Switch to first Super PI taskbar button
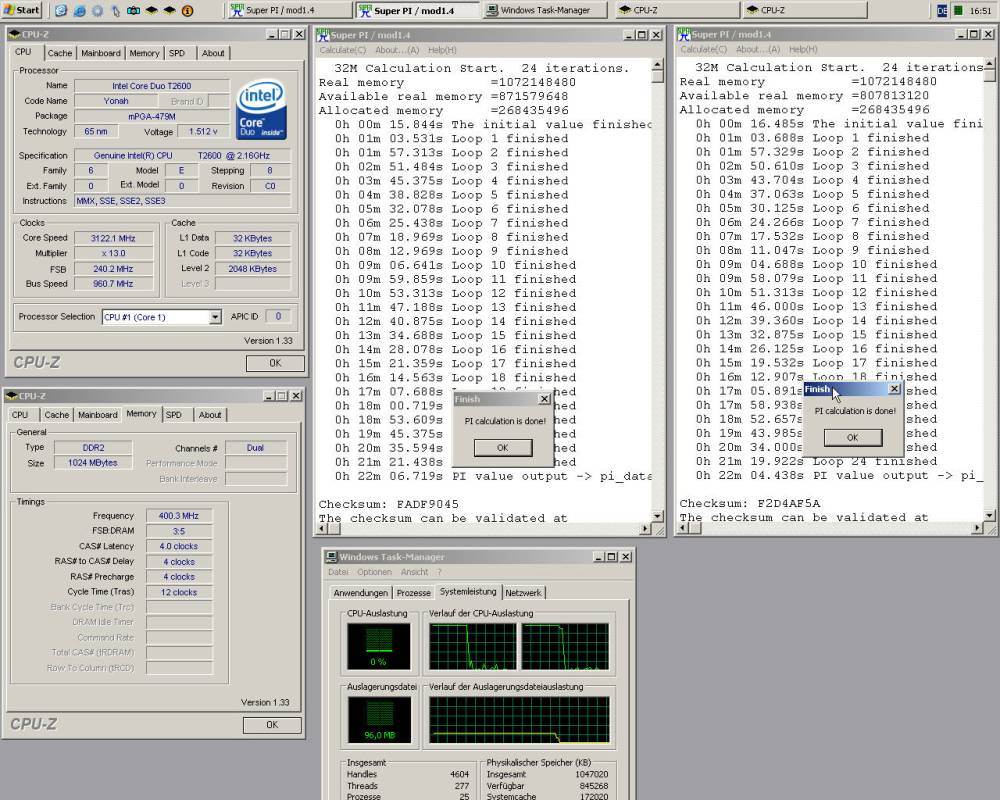Image resolution: width=1000 pixels, height=800 pixels. tap(289, 10)
